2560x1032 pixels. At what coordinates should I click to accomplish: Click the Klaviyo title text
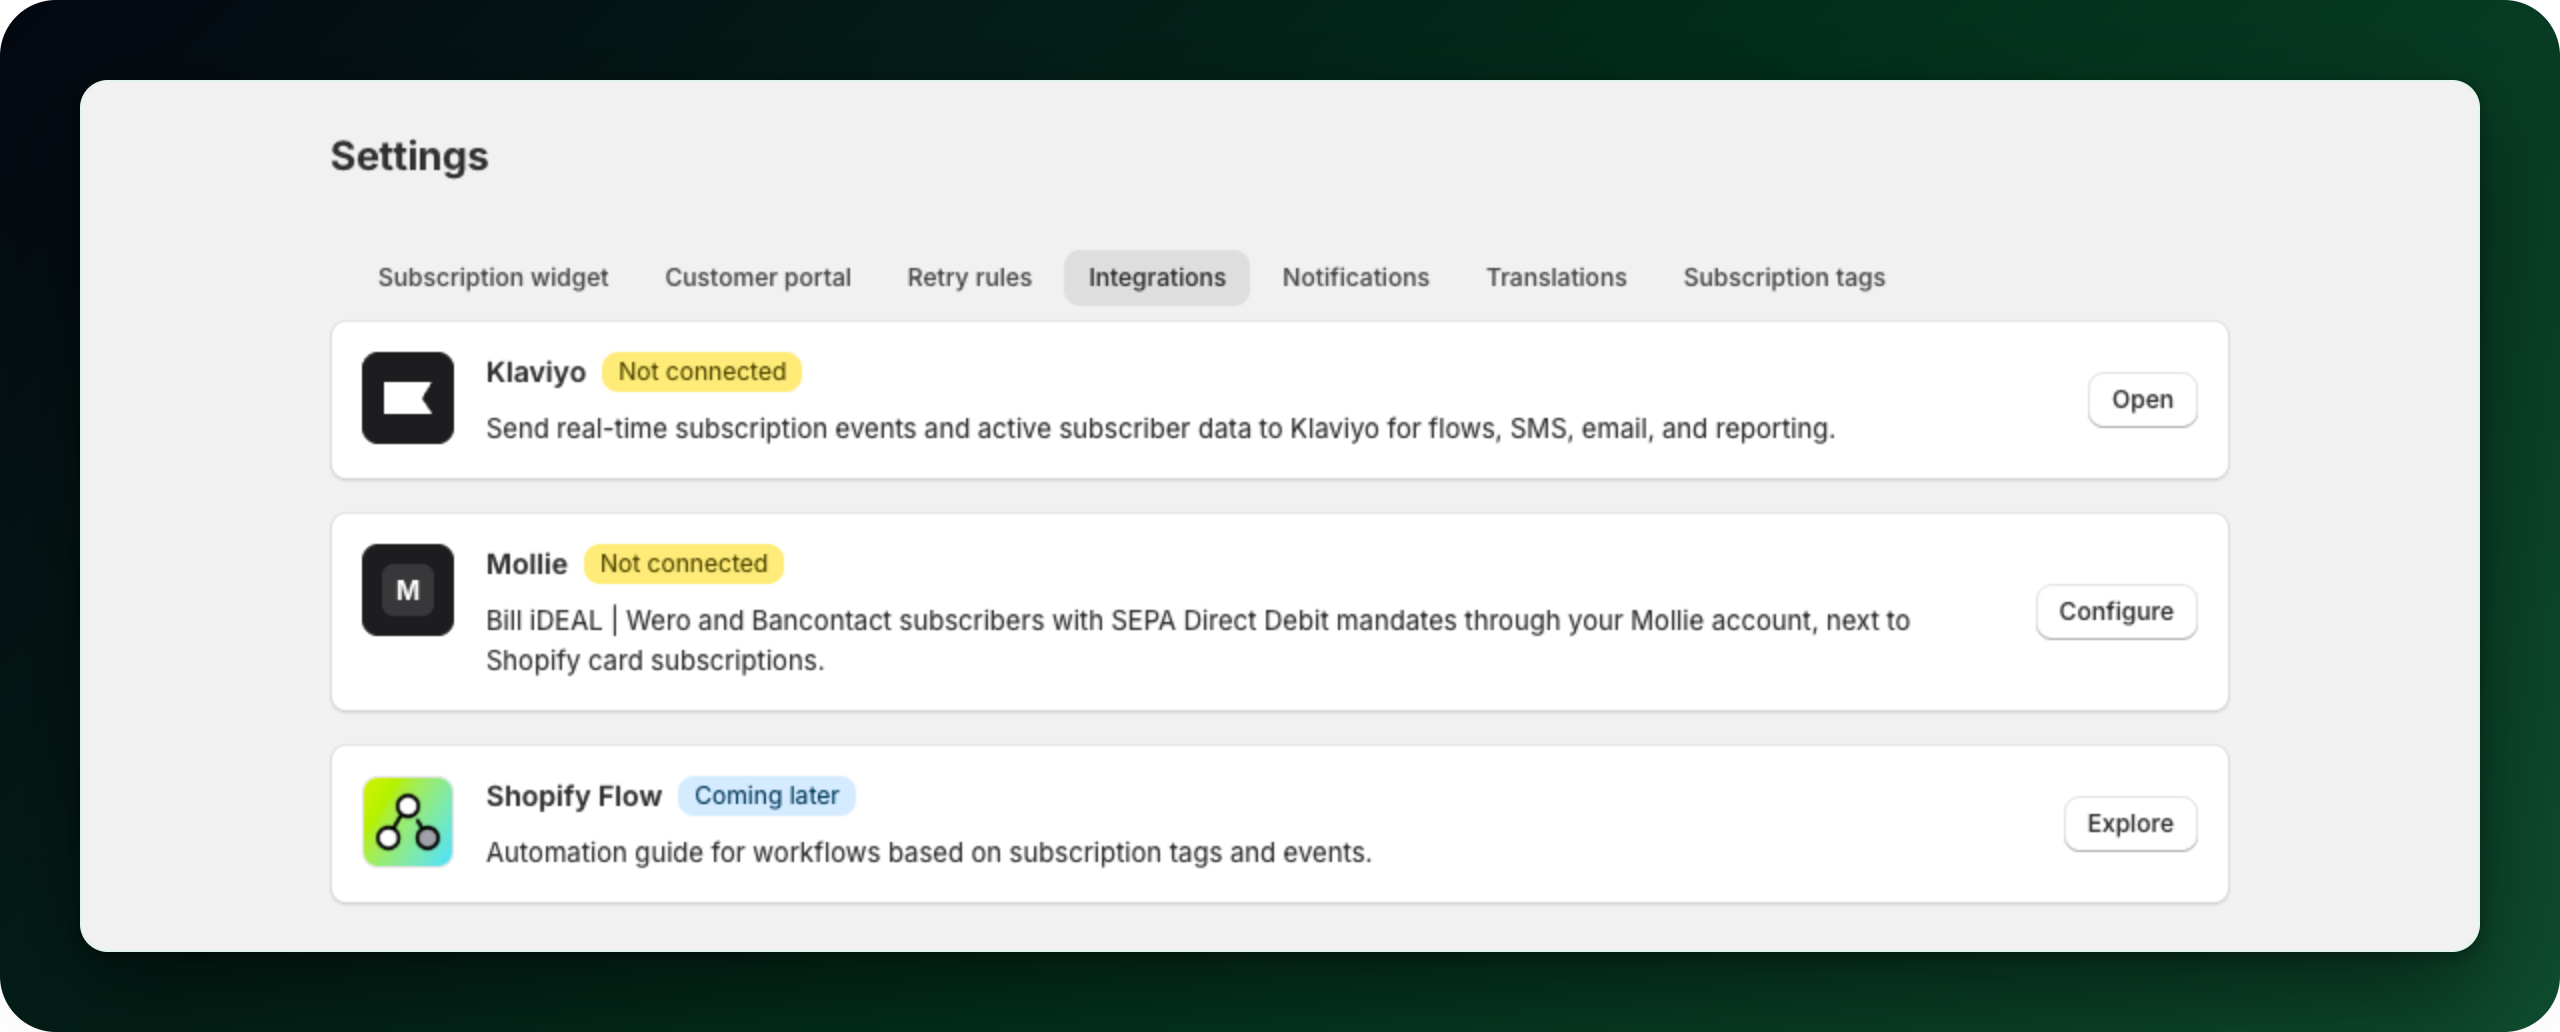click(x=536, y=372)
